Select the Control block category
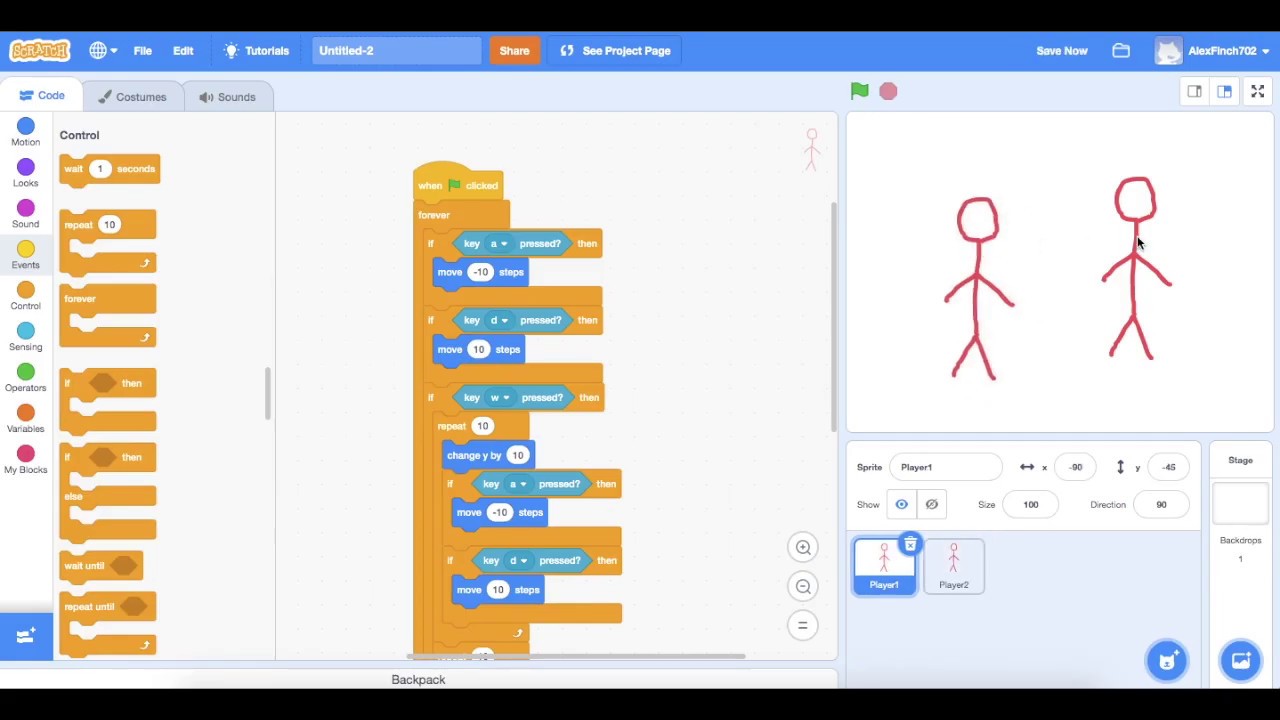The width and height of the screenshot is (1280, 720). coord(26,295)
